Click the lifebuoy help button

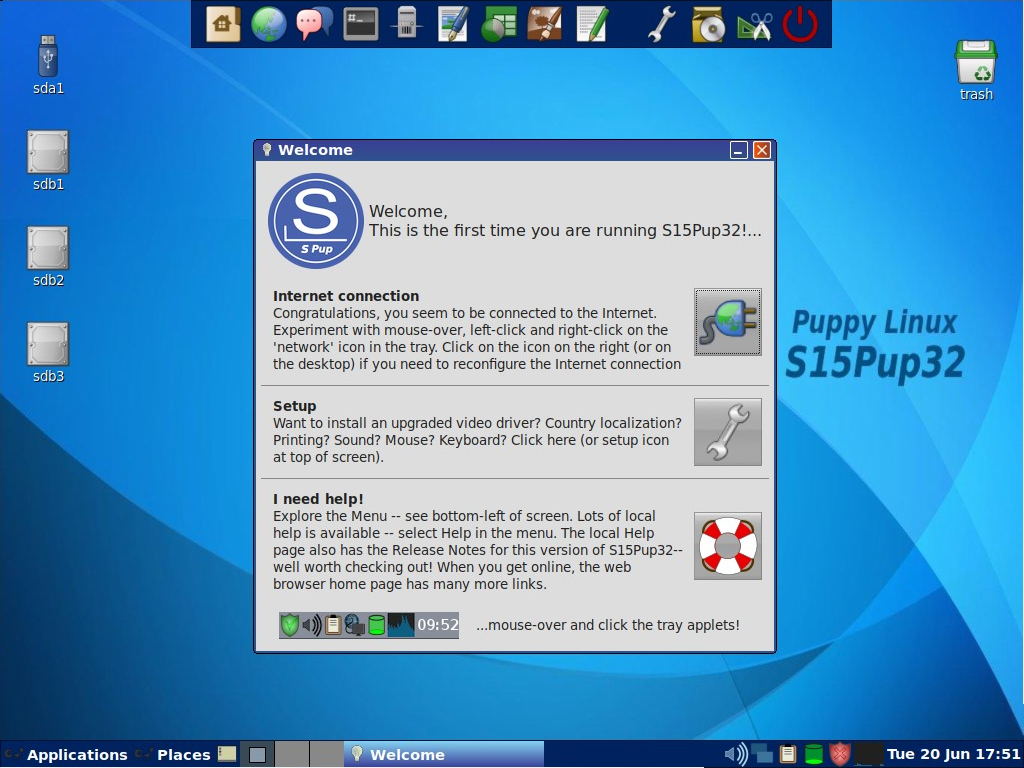(728, 546)
